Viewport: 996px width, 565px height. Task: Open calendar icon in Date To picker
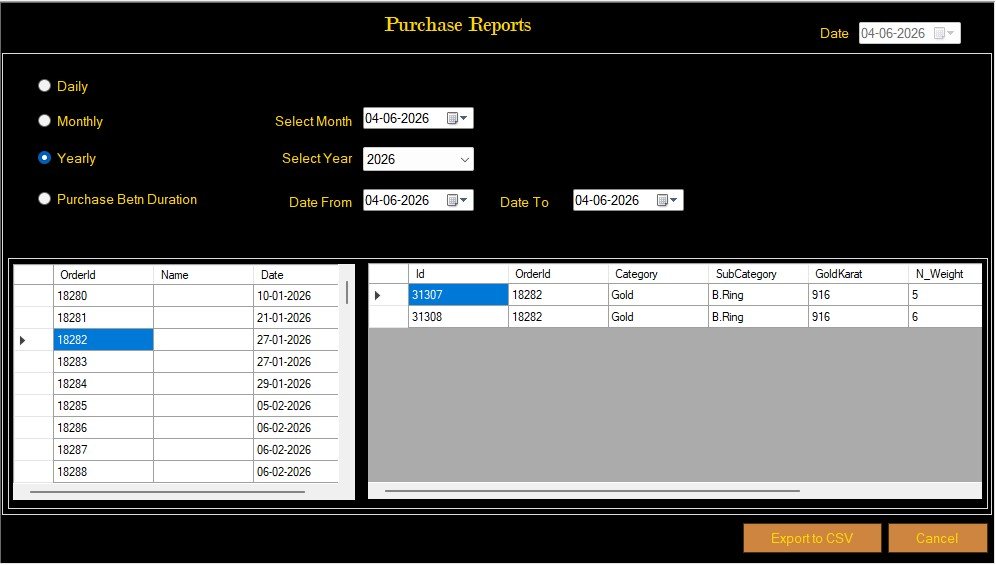666,200
